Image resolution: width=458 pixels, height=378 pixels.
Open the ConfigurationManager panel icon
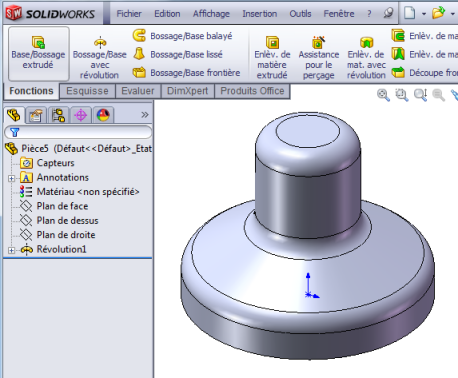click(x=58, y=115)
